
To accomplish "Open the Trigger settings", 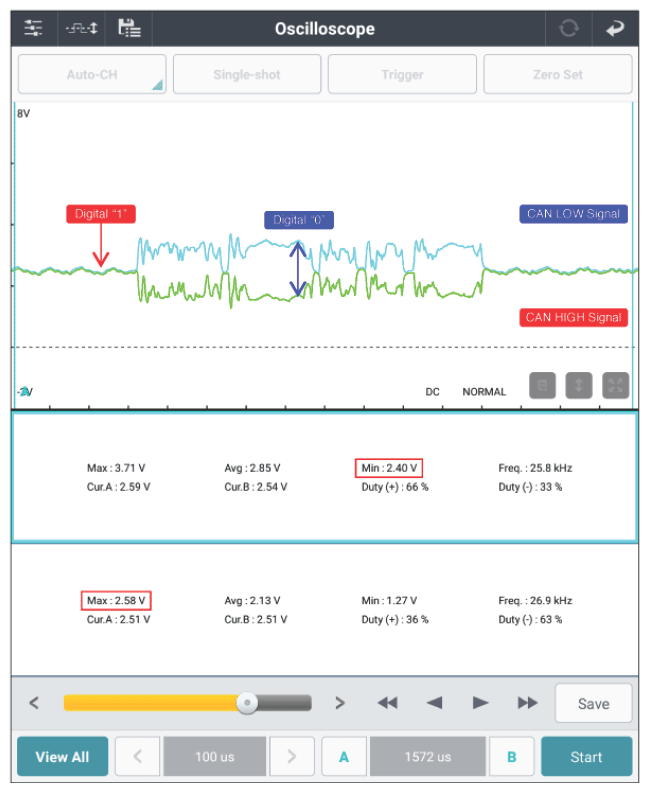I will click(403, 74).
